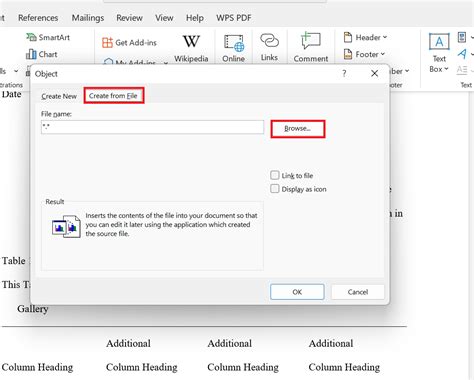Enable Display as icon checkbox
The image size is (474, 380).
click(x=275, y=189)
